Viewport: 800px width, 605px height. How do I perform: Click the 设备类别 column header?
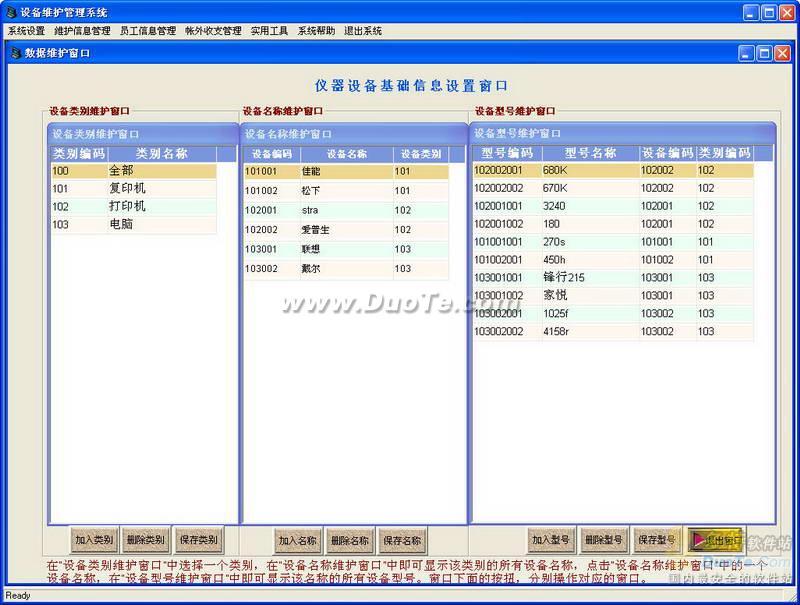(x=421, y=154)
